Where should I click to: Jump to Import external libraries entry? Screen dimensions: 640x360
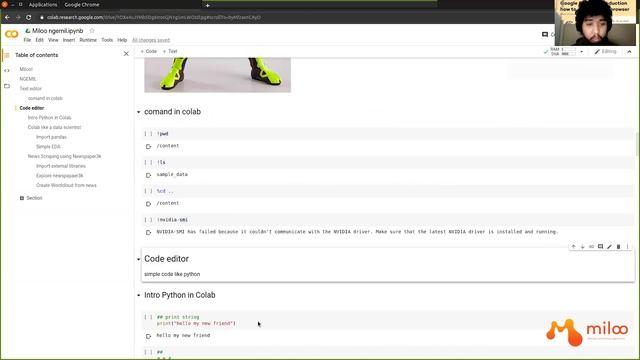(x=61, y=166)
